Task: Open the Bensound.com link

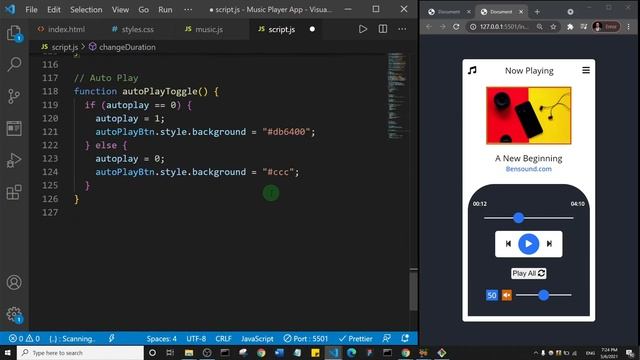Action: point(529,169)
